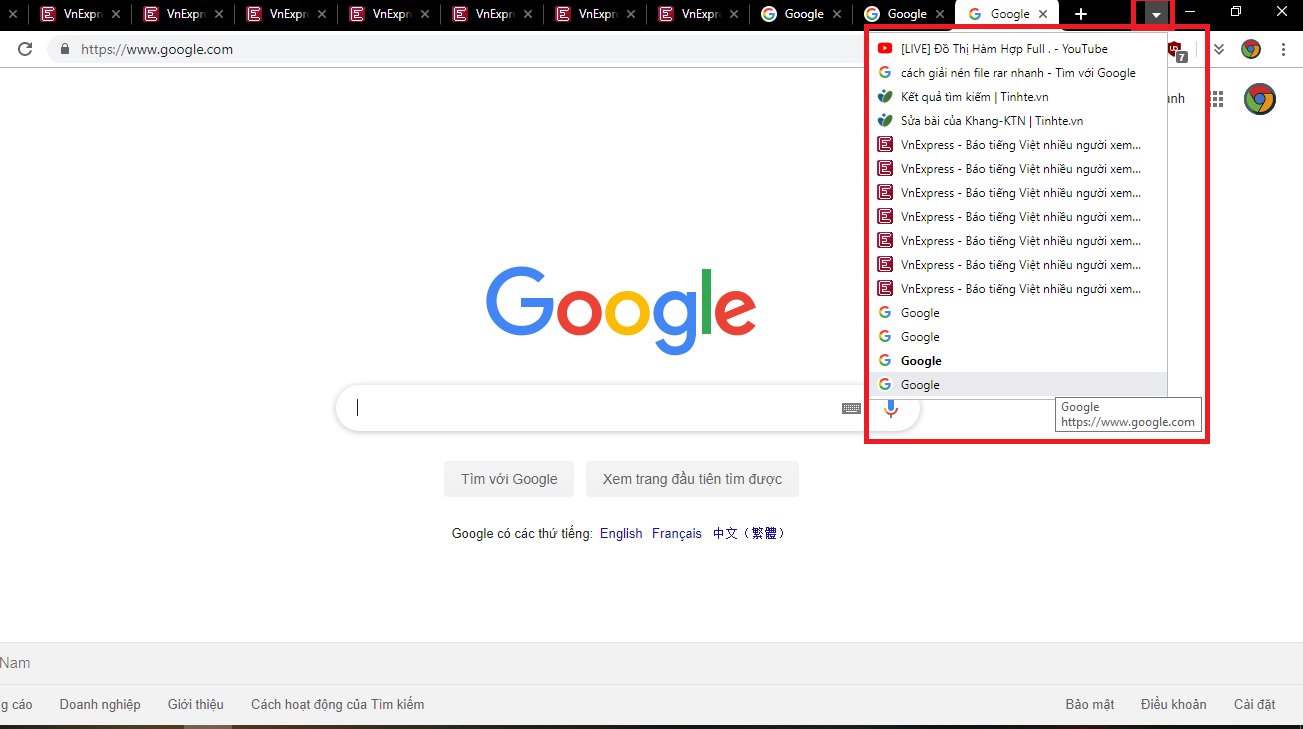This screenshot has width=1303, height=729.
Task: Open 'Cách hoạt động của Tìm kiếm' link
Action: coord(338,704)
